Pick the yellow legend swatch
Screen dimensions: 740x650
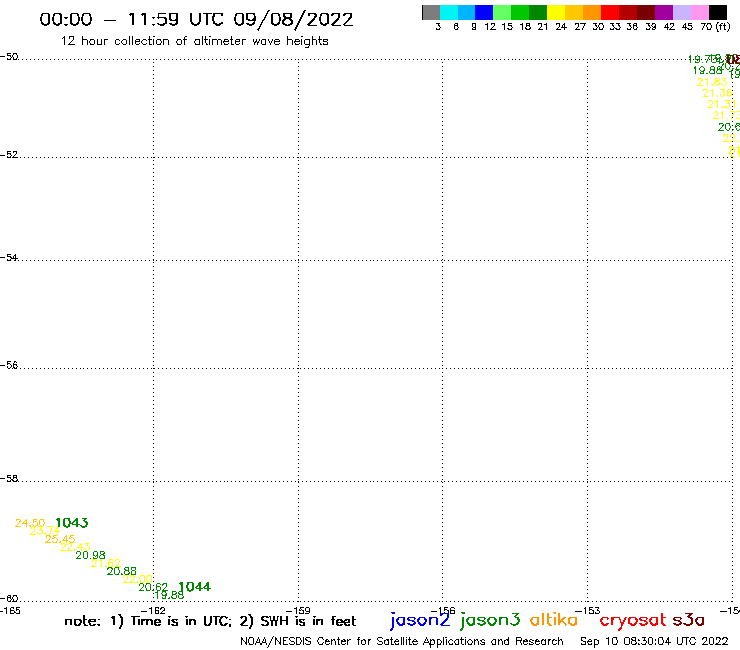[x=556, y=13]
